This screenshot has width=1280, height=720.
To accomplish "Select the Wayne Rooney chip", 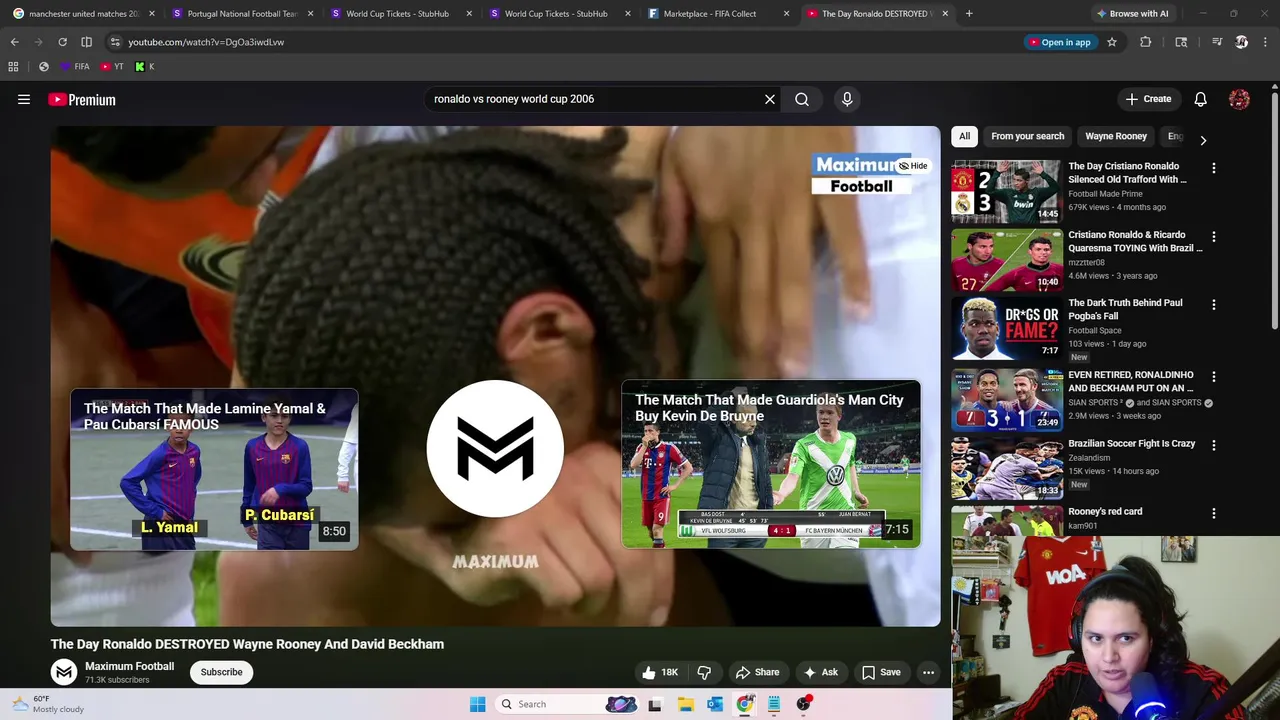I will pyautogui.click(x=1116, y=136).
